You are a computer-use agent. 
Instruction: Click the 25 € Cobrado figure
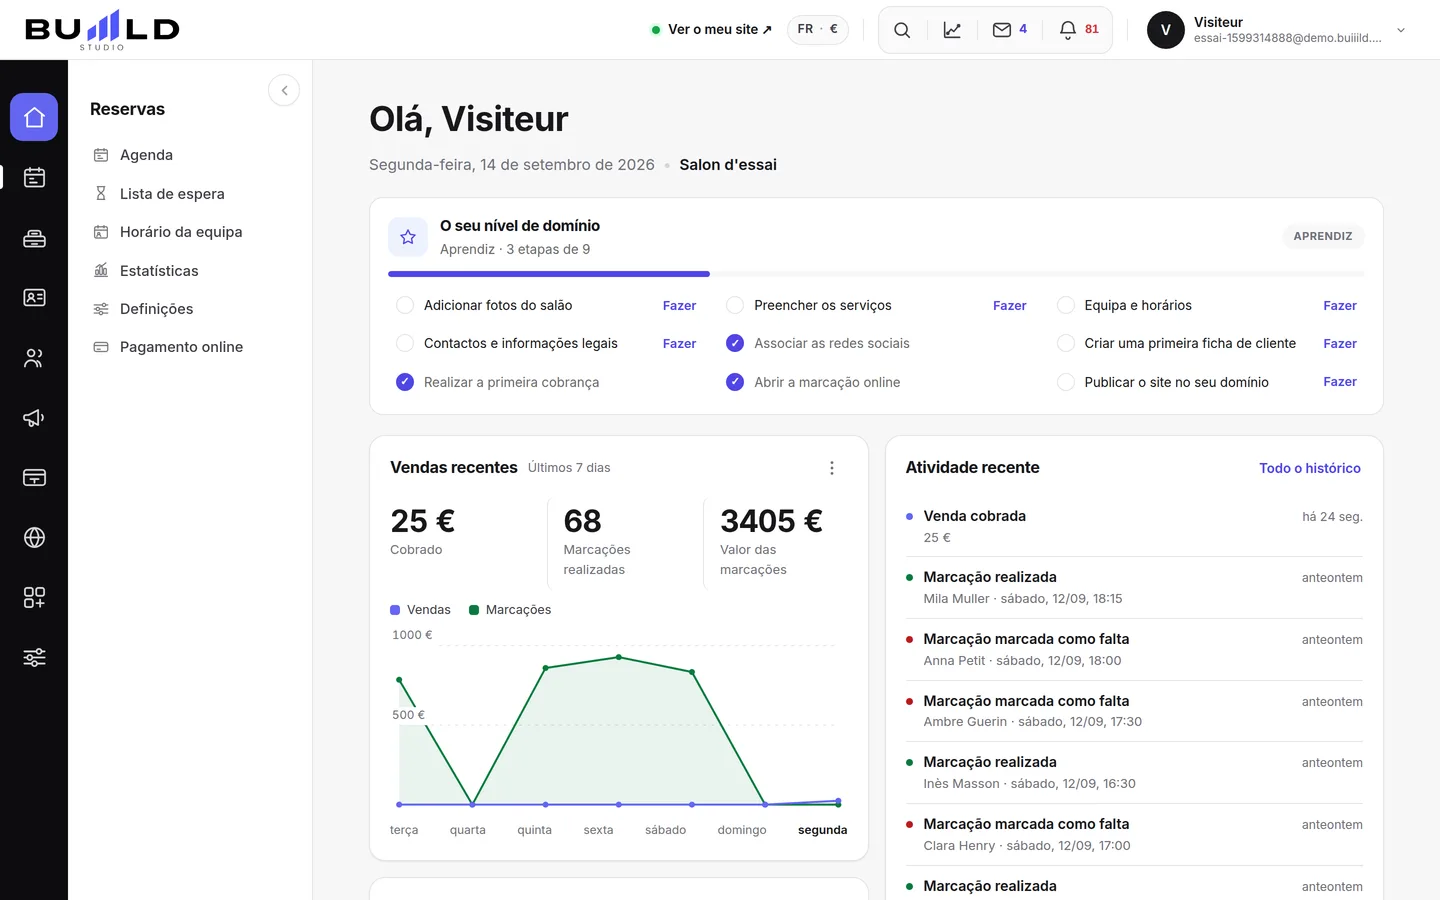click(422, 521)
